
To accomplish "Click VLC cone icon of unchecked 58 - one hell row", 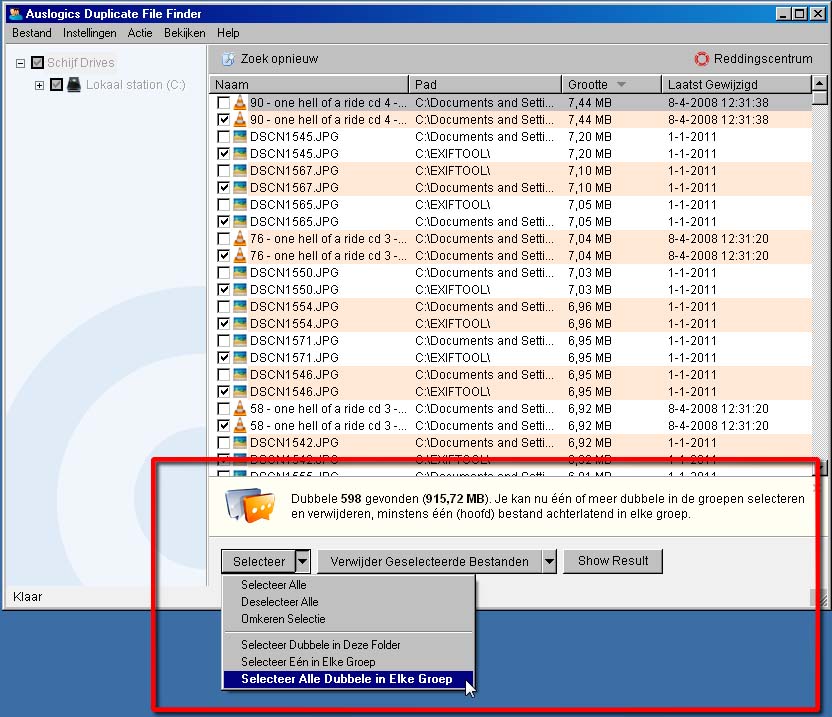I will tap(240, 408).
